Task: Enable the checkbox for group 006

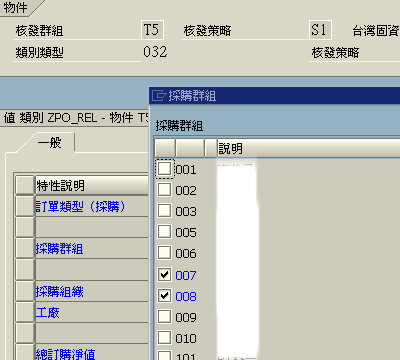Action: click(164, 253)
